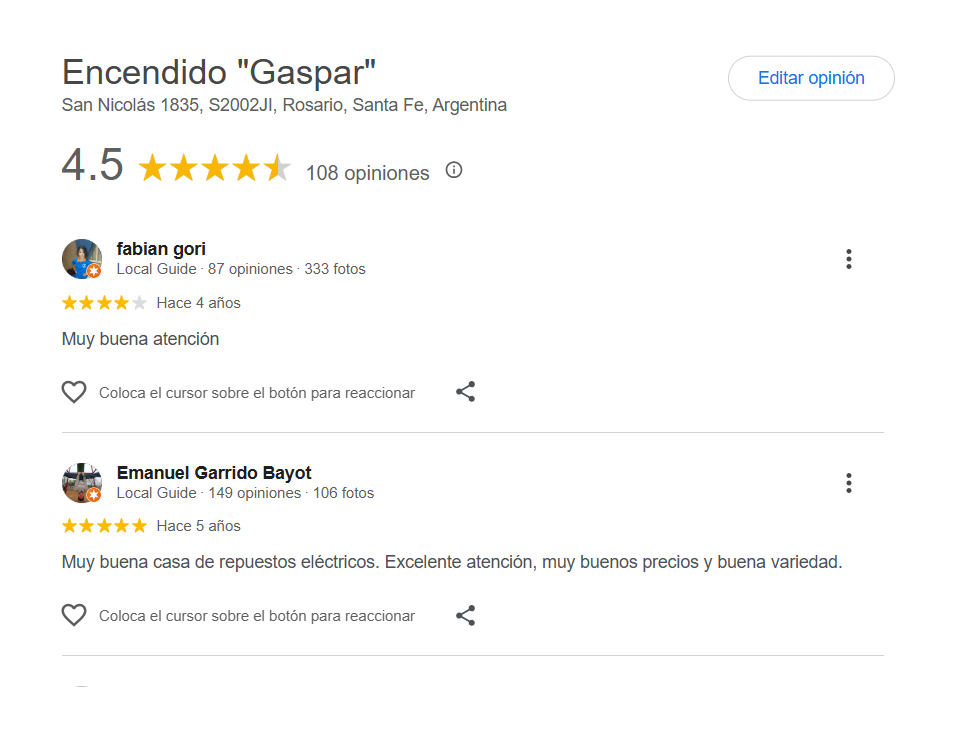Click the Local Guide badge on Emanuel's avatar
Image resolution: width=954 pixels, height=734 pixels.
pos(94,495)
